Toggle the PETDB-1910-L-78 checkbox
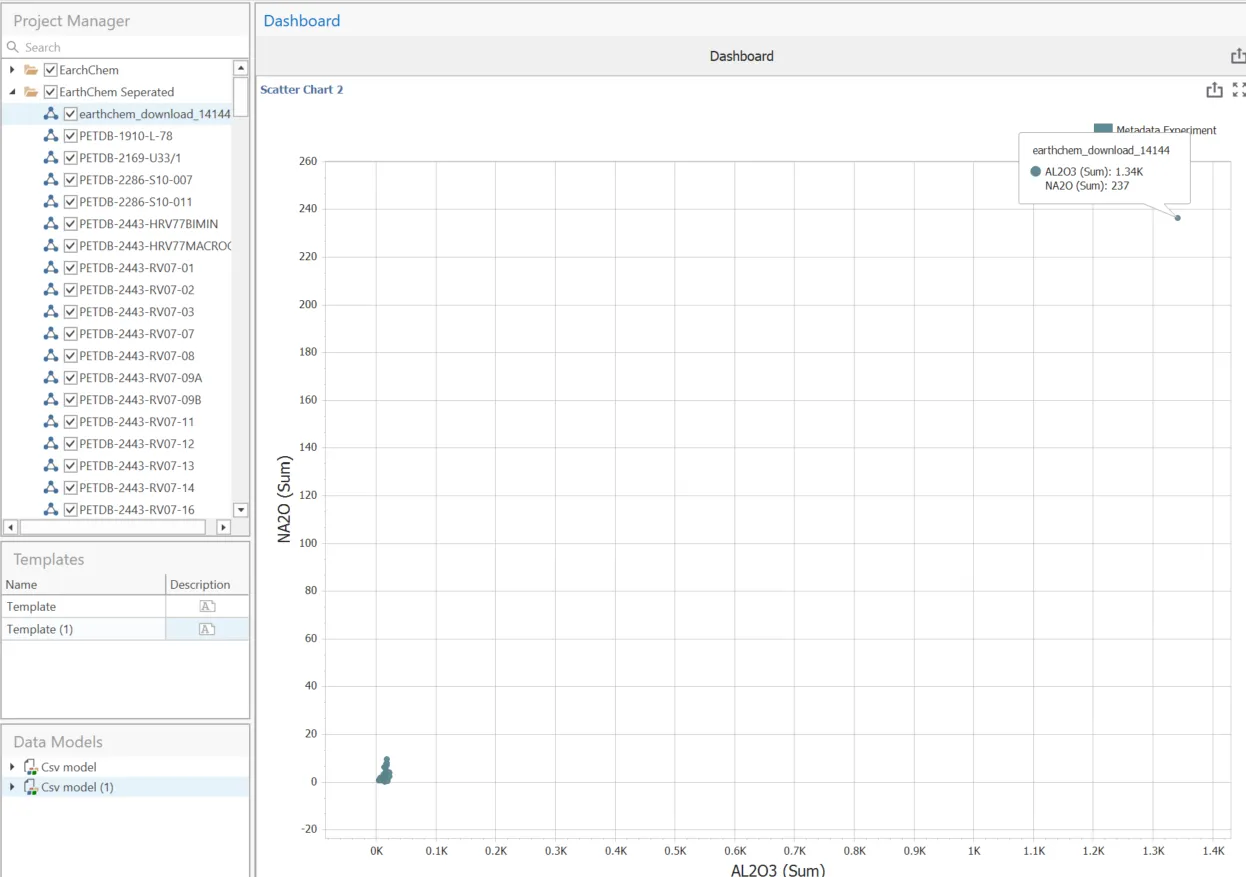 (70, 136)
